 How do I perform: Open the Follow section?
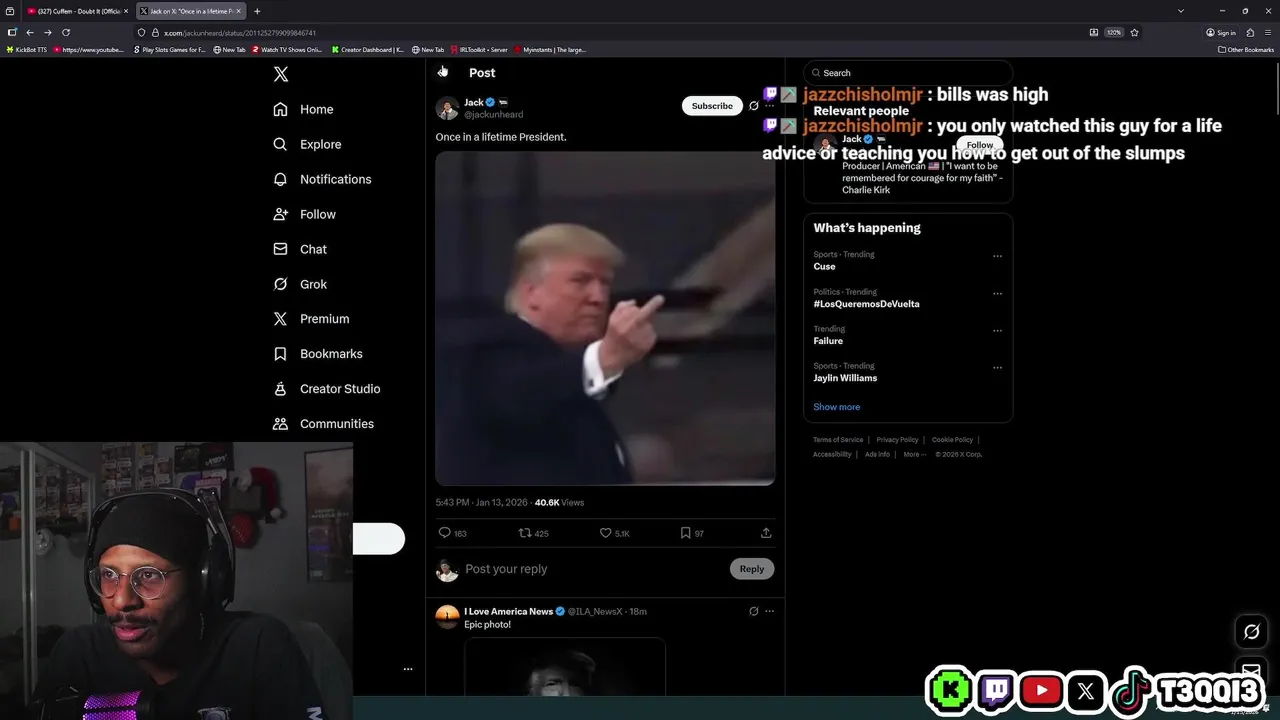click(x=304, y=214)
